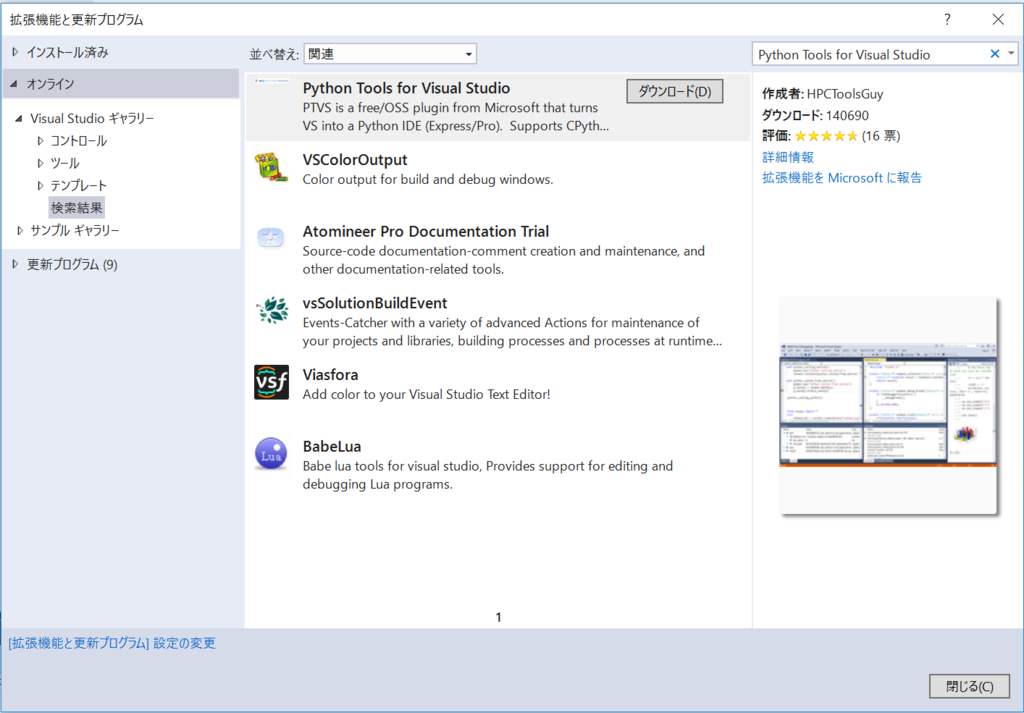Viewport: 1024px width, 713px height.
Task: Expand the インストール済み section
Action: 15,52
